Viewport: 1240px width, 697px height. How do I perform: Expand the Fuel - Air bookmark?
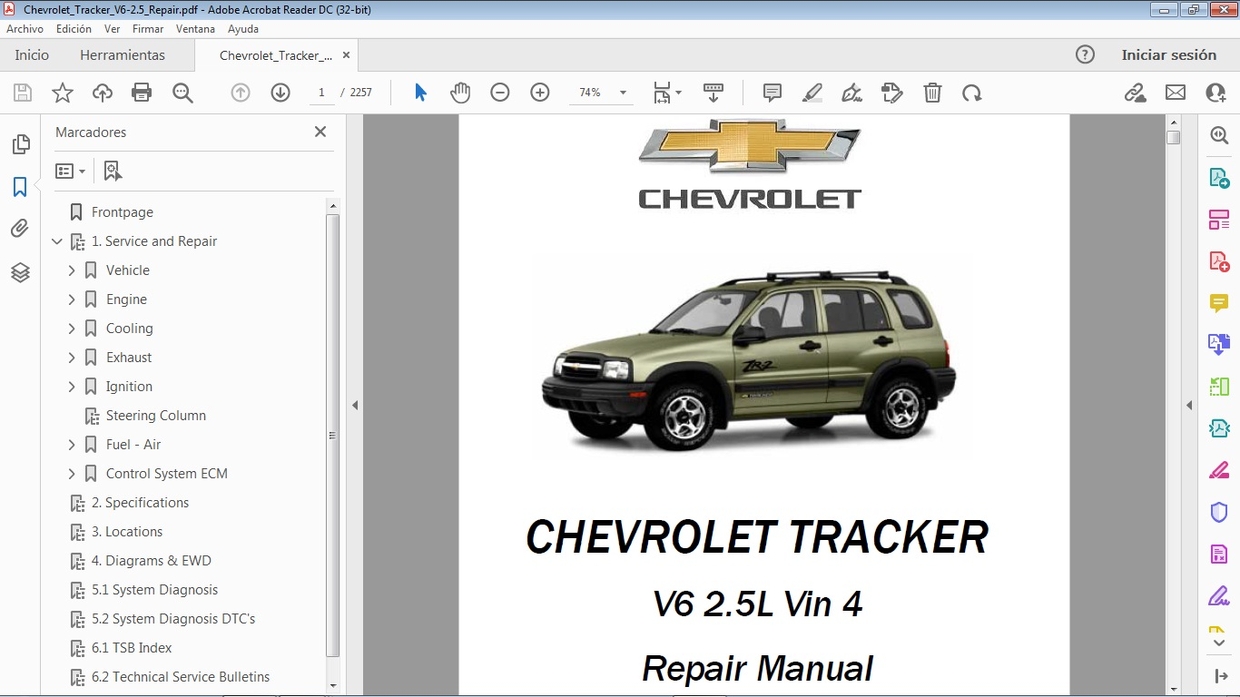(71, 444)
